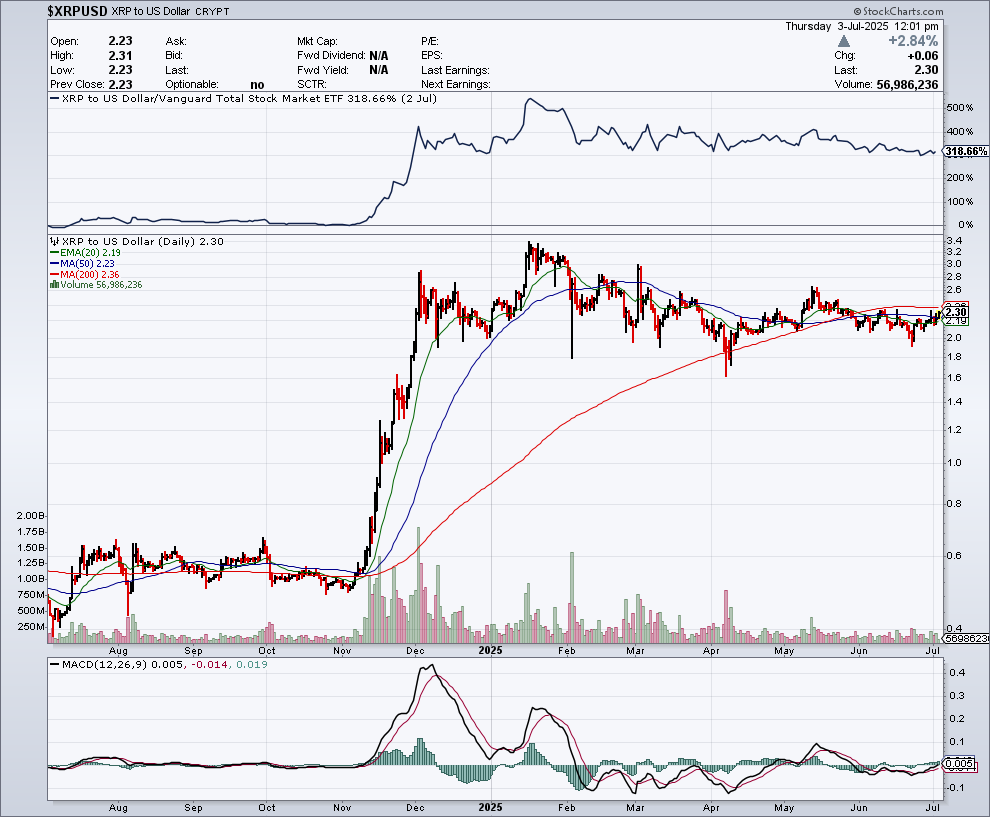
Task: Click the 1.00B volume axis label
Action: (30, 579)
